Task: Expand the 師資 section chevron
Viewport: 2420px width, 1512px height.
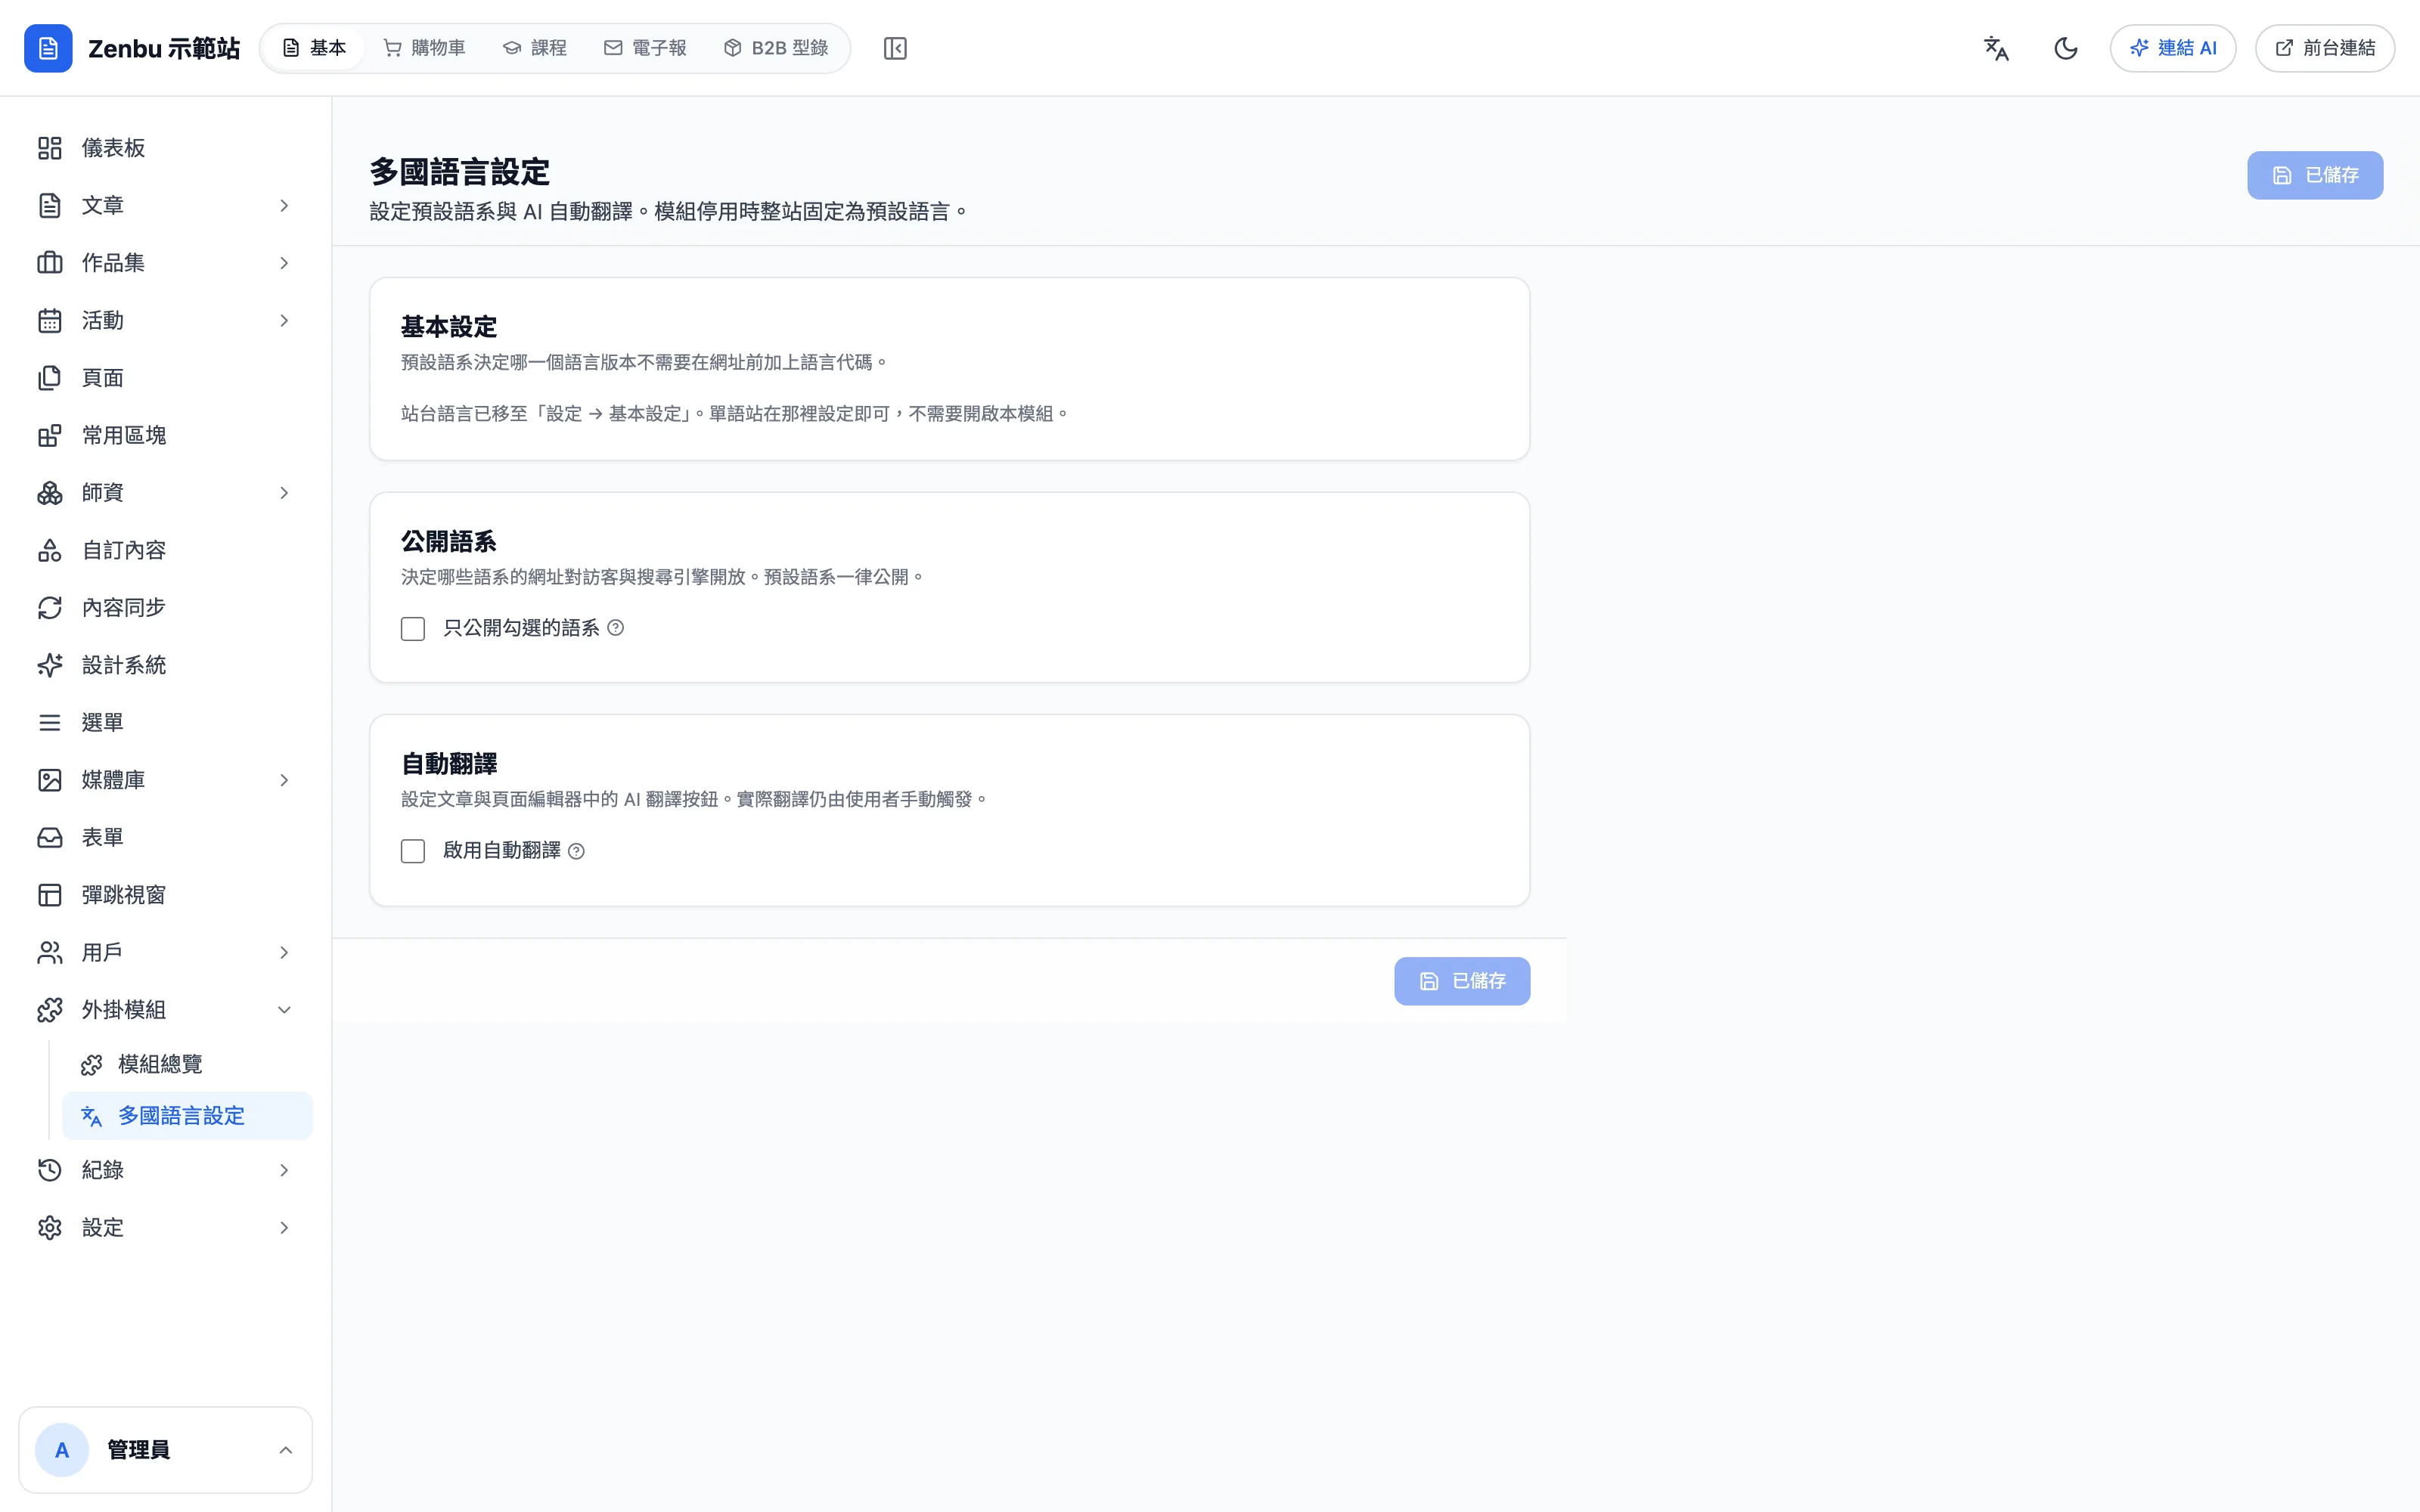Action: pos(284,493)
